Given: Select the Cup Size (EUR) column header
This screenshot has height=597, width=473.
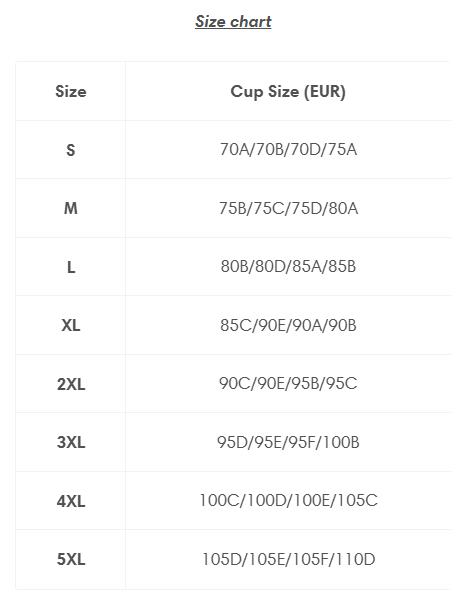Looking at the screenshot, I should [x=288, y=91].
